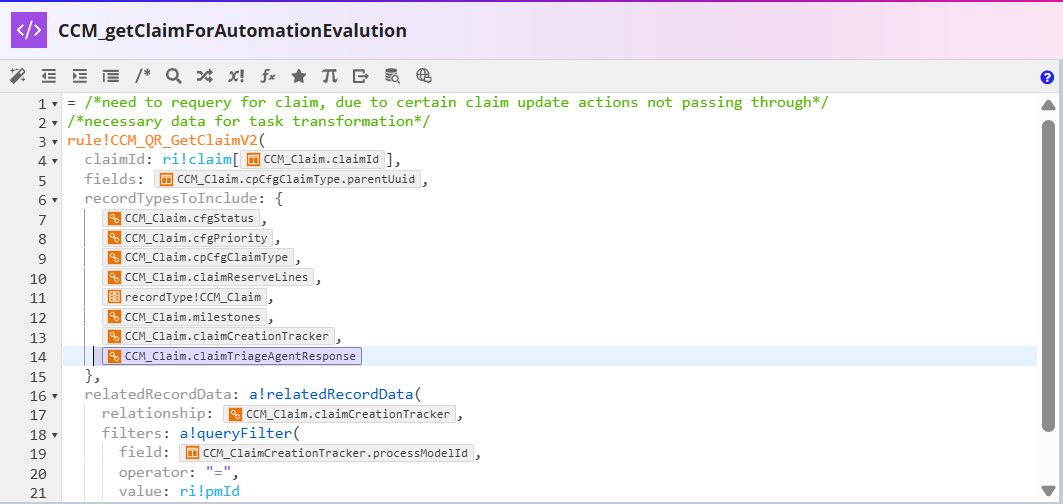1063x504 pixels.
Task: Collapse a!queryFilter fold arrow on line 18
Action: (x=54, y=434)
